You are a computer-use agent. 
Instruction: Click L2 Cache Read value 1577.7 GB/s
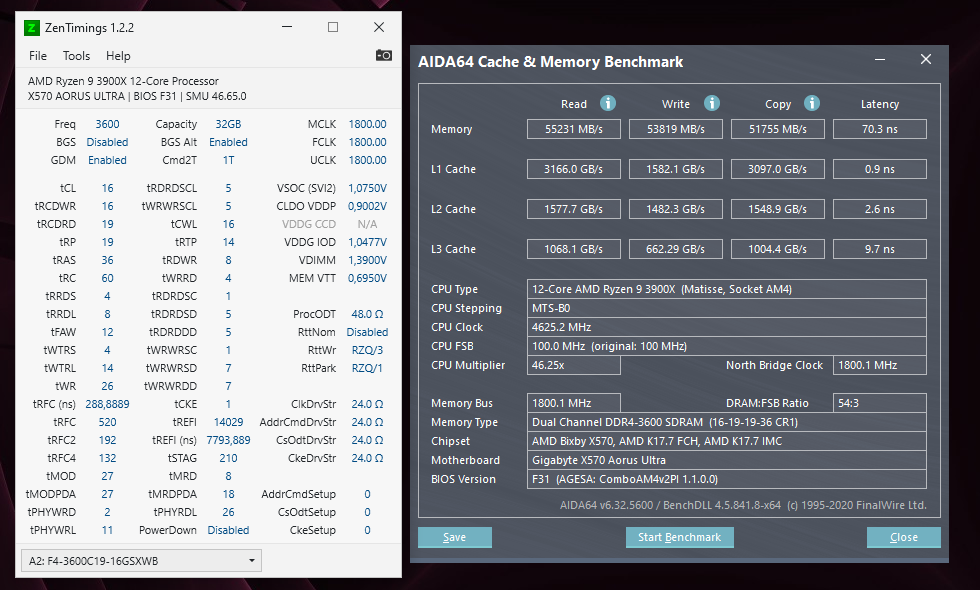click(x=574, y=209)
